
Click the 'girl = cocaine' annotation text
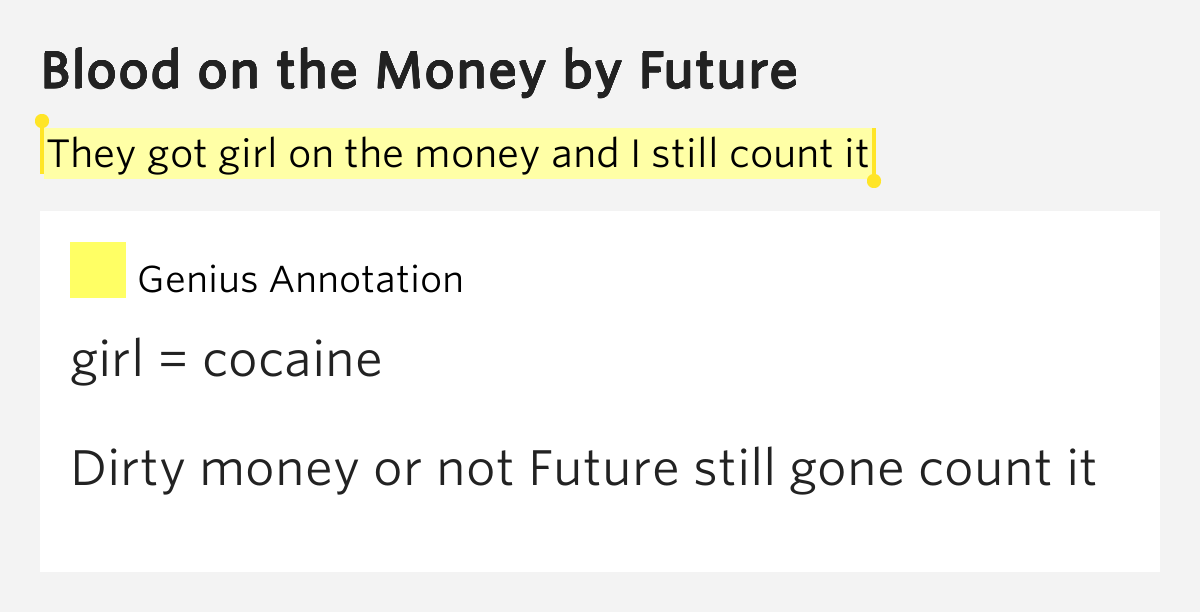click(x=226, y=360)
